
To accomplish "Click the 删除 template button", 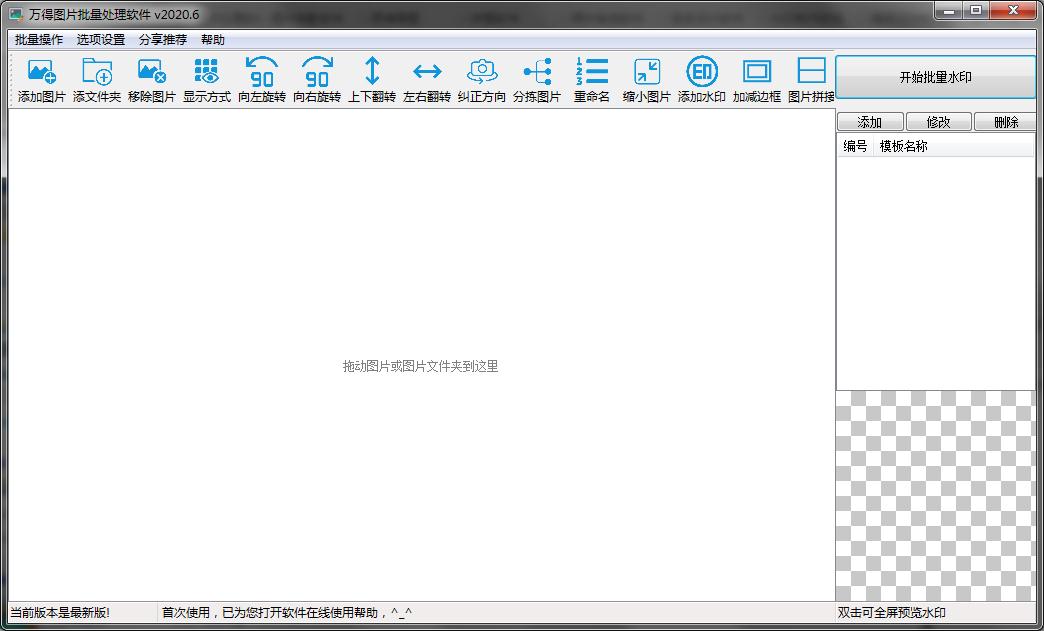I will pos(1005,122).
